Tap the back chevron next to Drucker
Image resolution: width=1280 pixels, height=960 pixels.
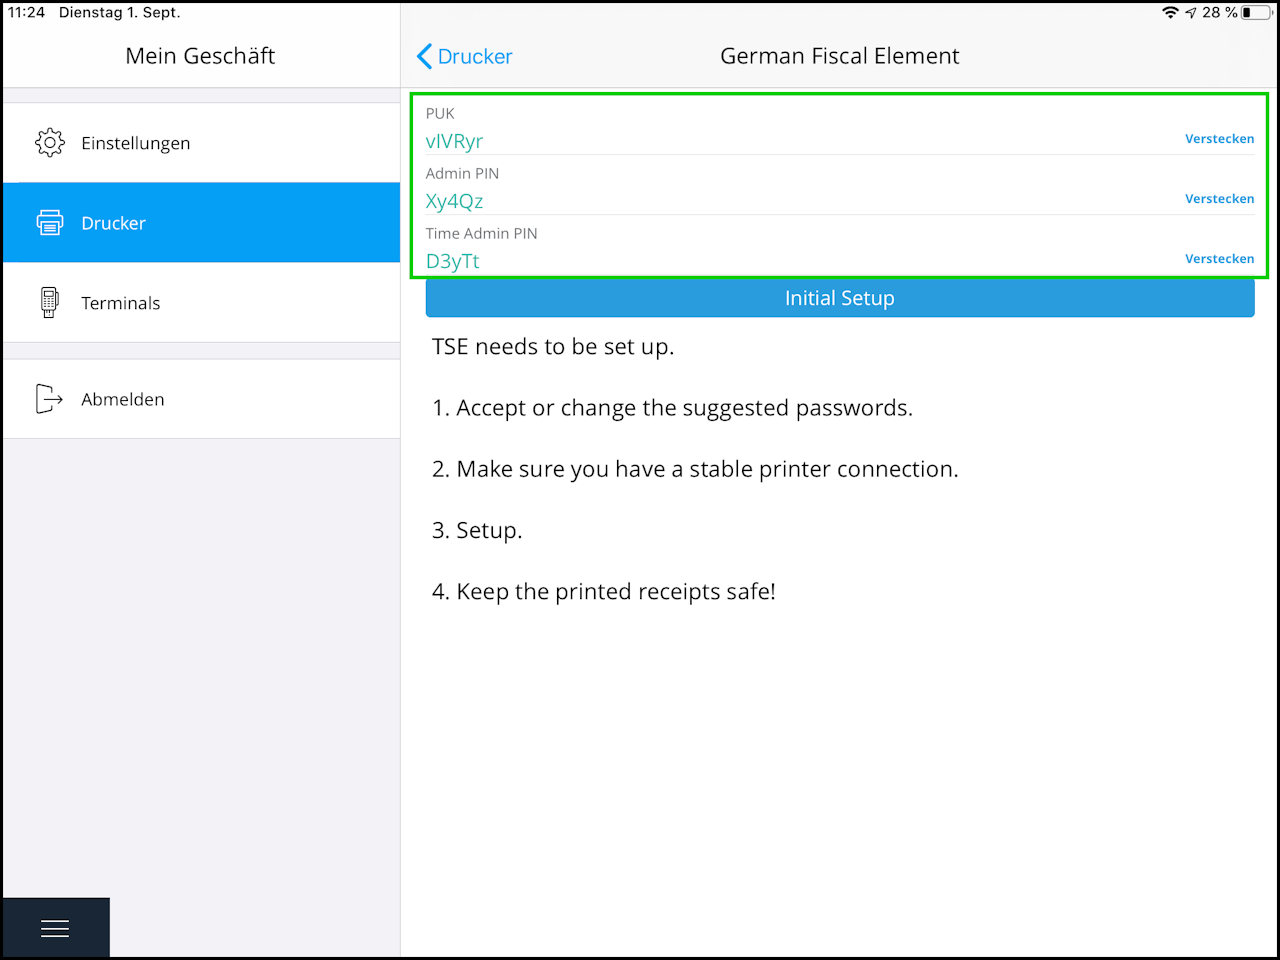pos(424,56)
